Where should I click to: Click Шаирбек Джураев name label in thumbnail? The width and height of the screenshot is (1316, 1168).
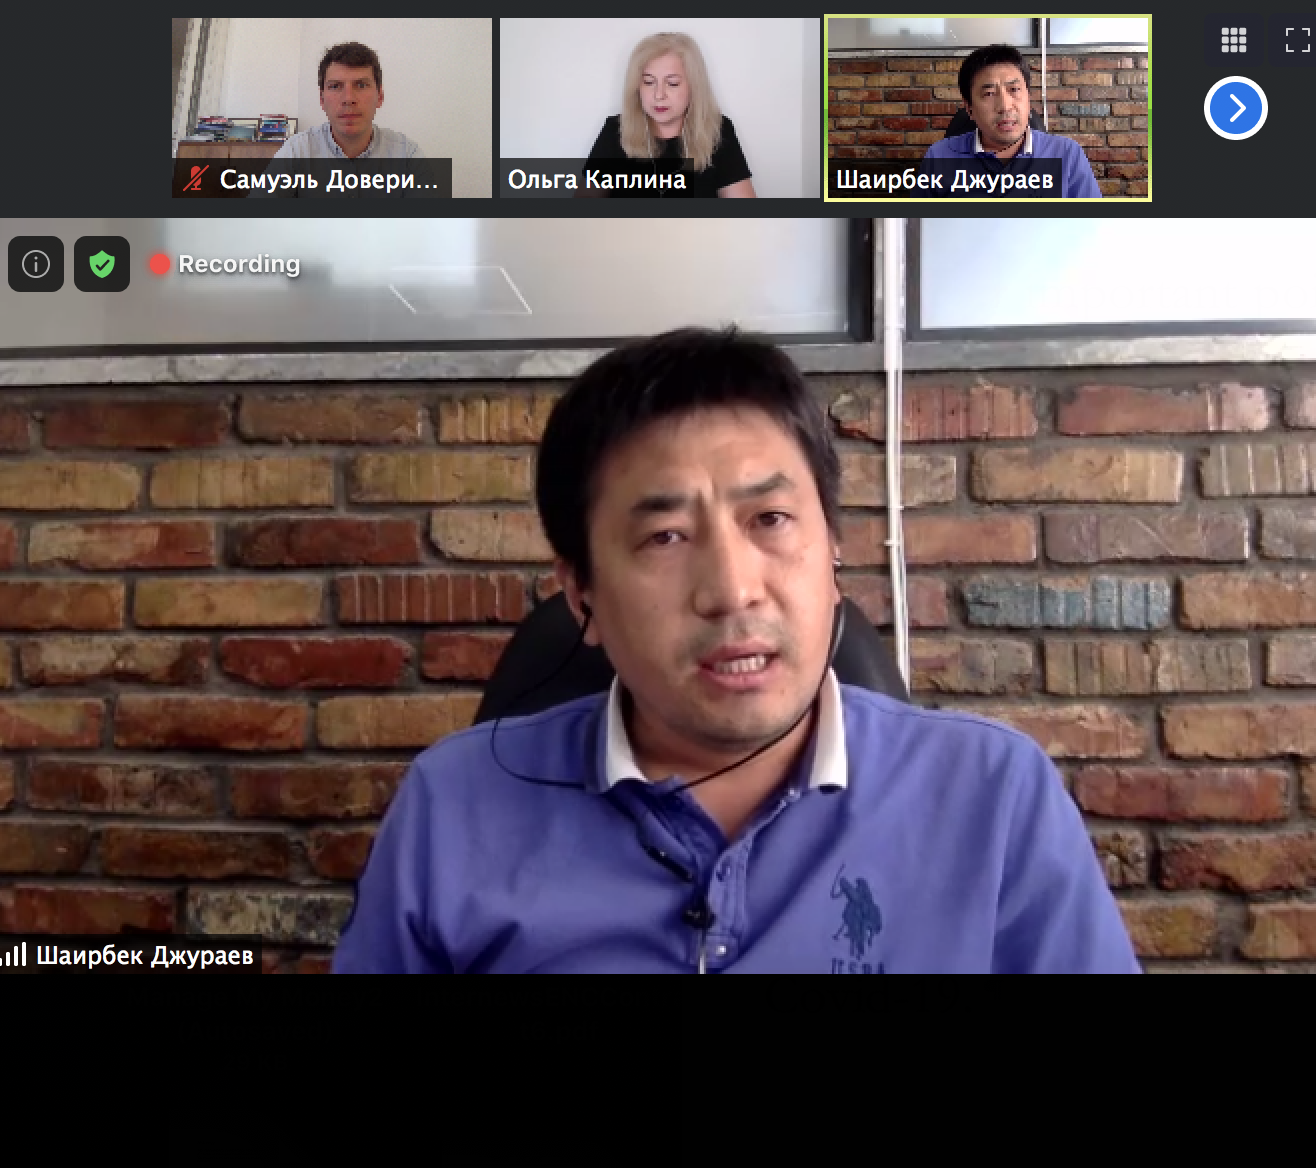tap(944, 180)
